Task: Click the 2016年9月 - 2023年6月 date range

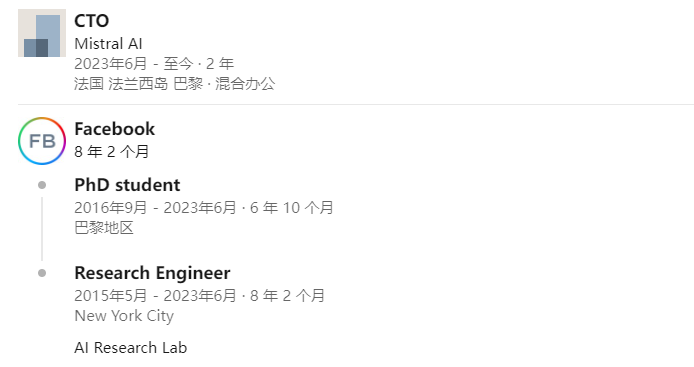Action: [155, 208]
